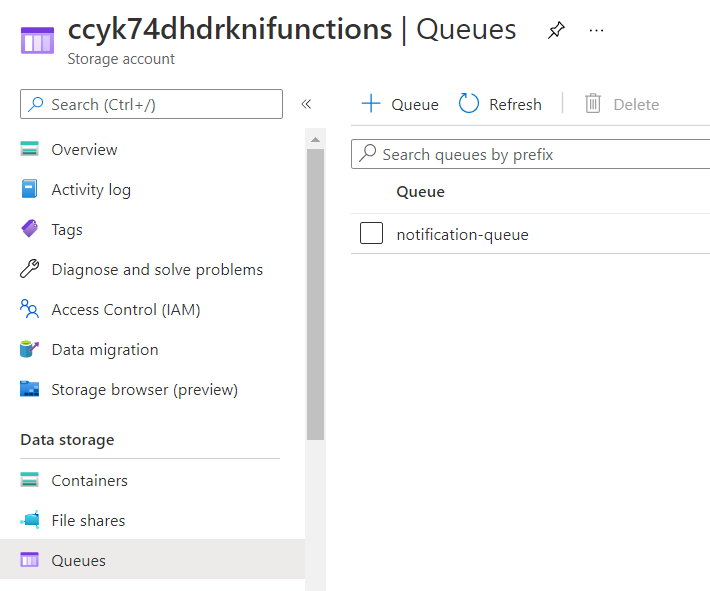
Task: Open the notification-queue link
Action: pyautogui.click(x=462, y=235)
